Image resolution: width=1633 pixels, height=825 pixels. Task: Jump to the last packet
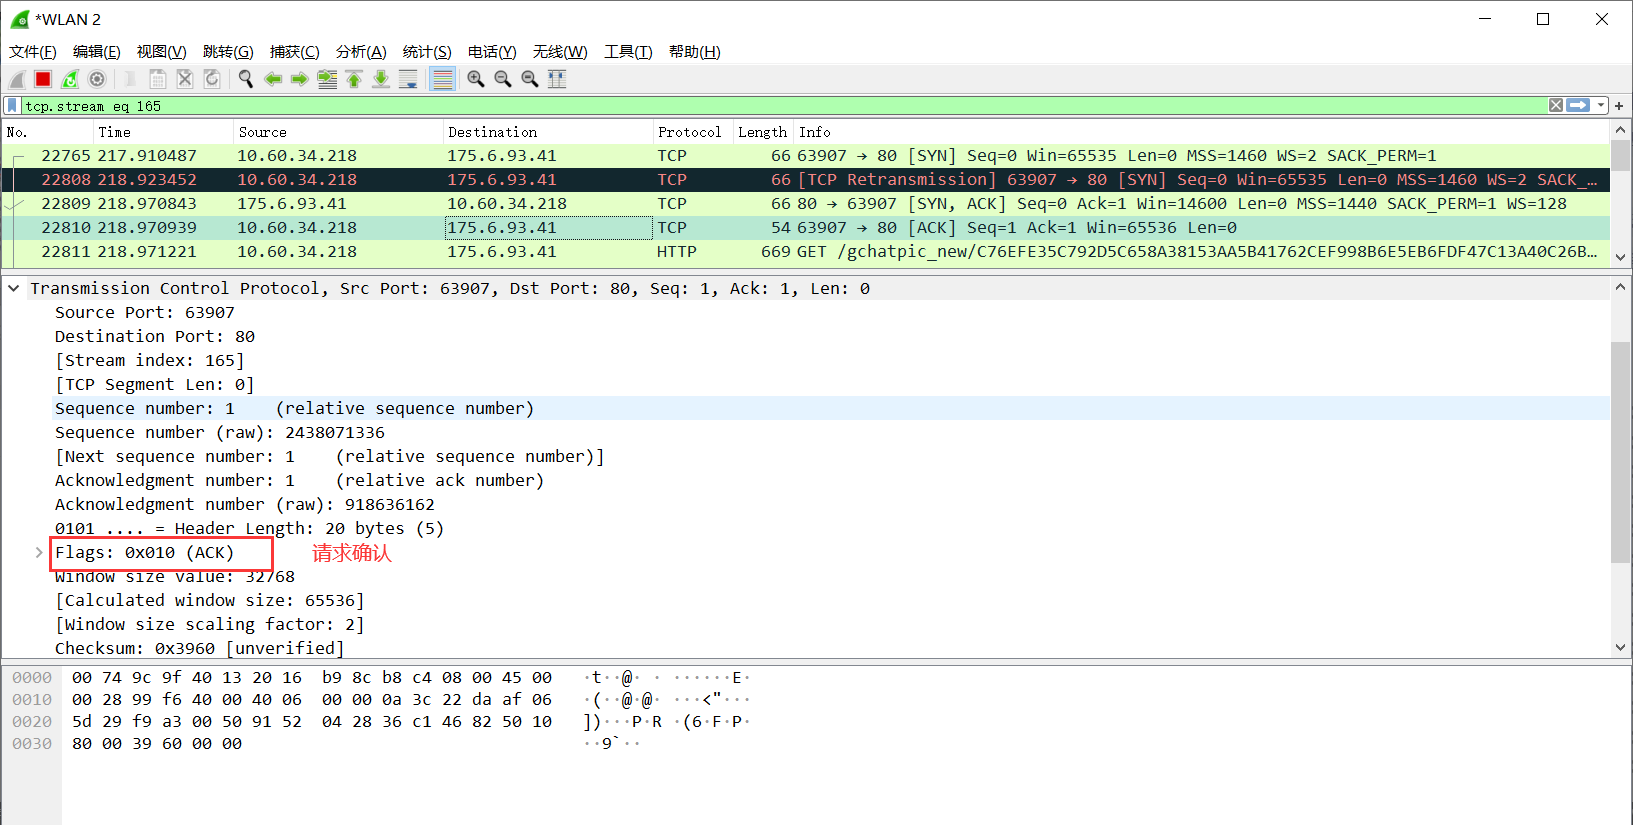pyautogui.click(x=381, y=79)
